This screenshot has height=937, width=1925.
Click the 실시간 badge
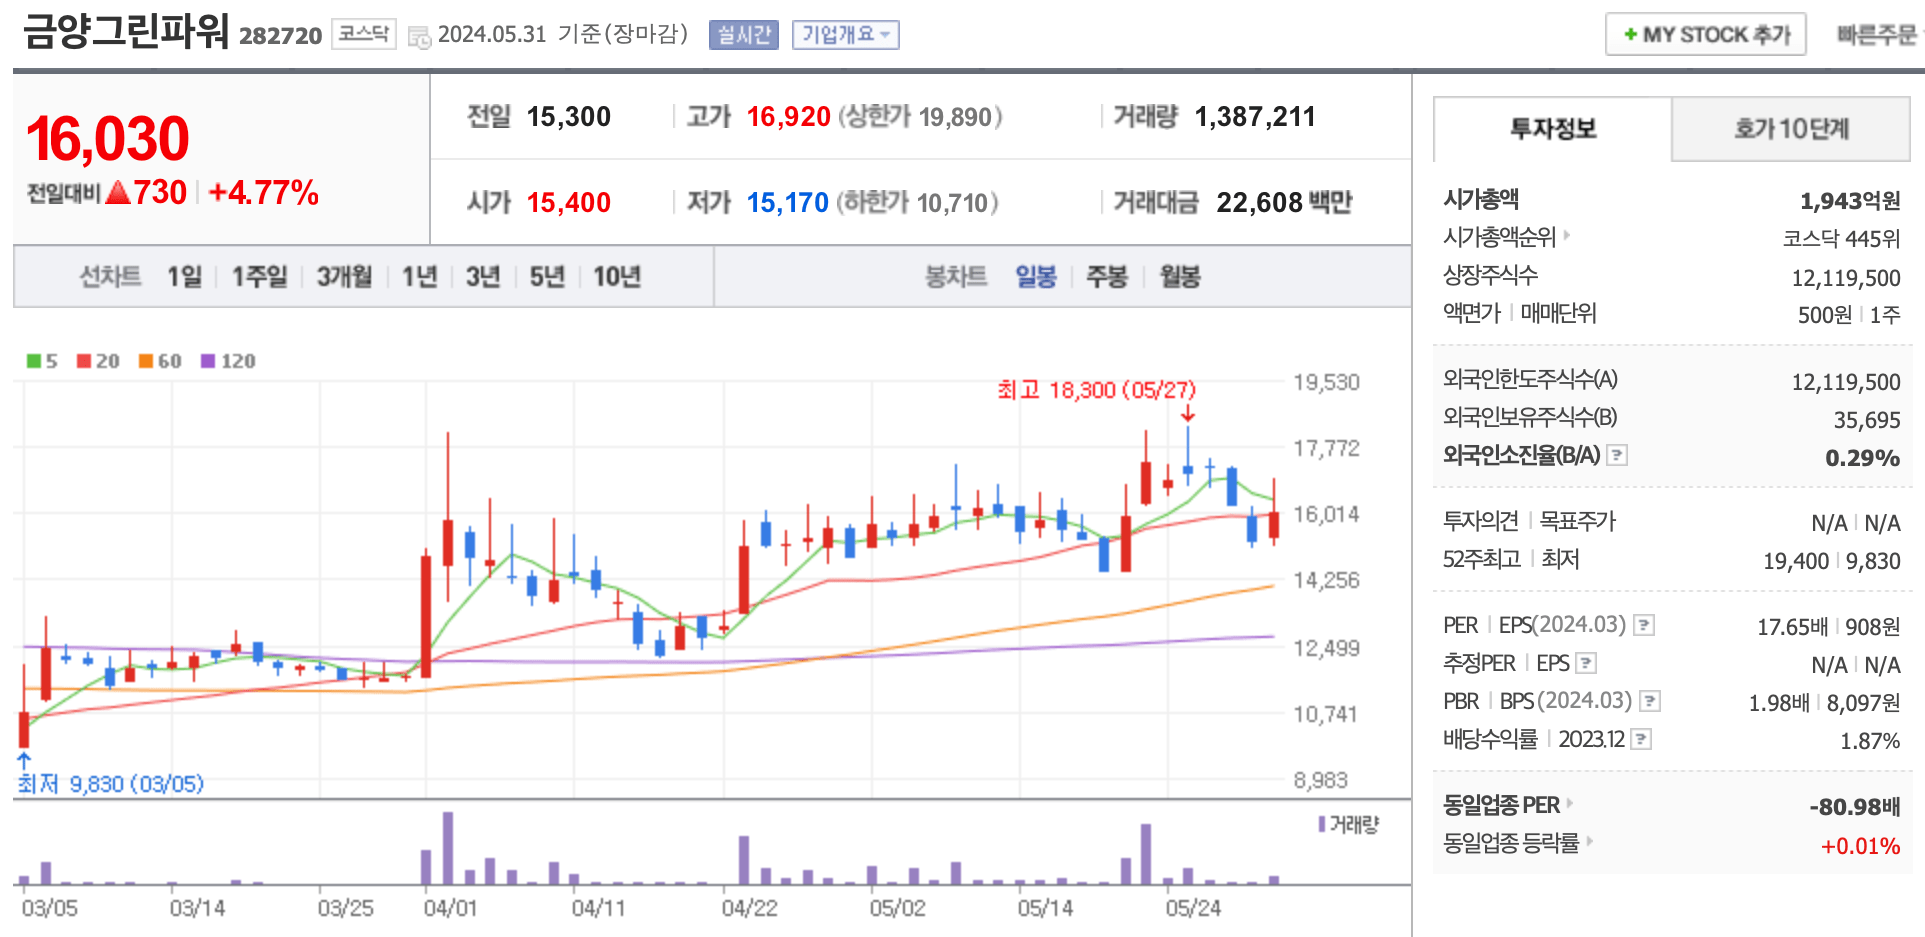click(744, 35)
